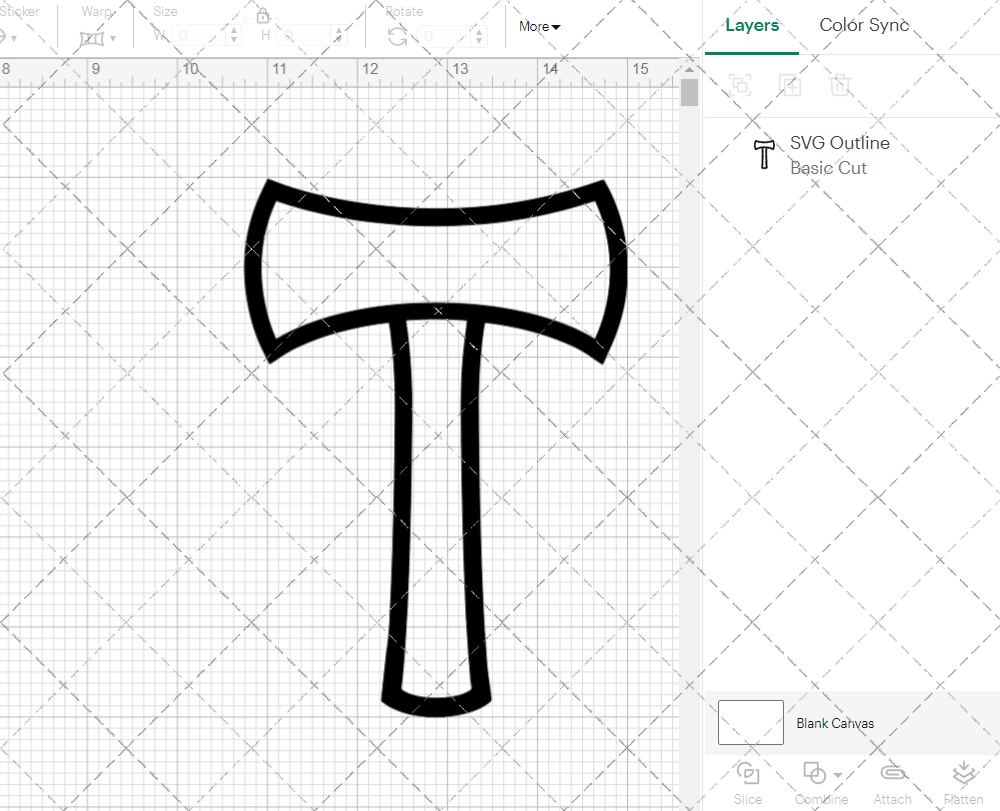1000x811 pixels.
Task: Click the Basic Cut label
Action: click(829, 168)
